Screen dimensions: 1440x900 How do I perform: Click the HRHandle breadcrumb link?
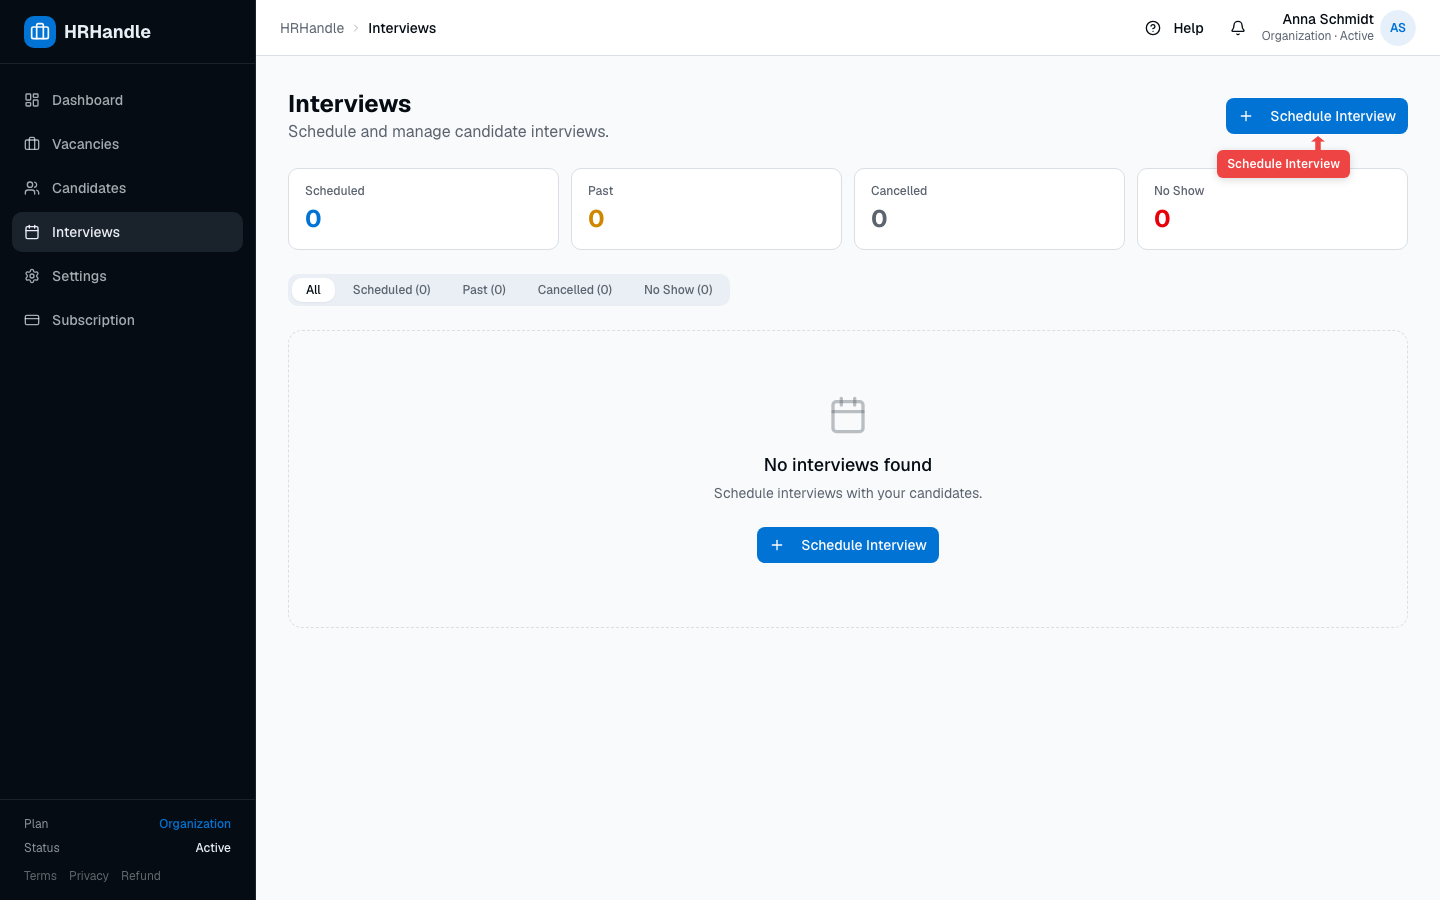click(x=312, y=28)
